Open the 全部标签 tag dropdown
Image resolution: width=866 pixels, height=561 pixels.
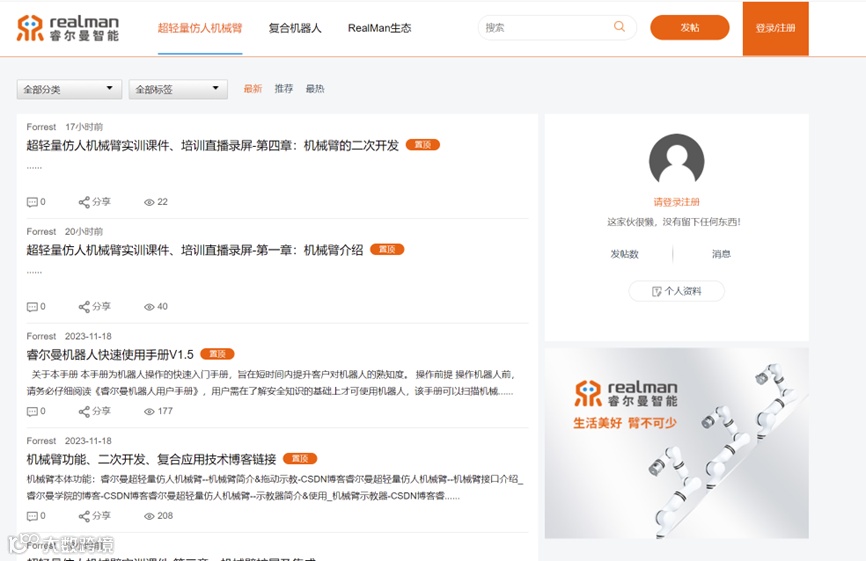point(178,89)
